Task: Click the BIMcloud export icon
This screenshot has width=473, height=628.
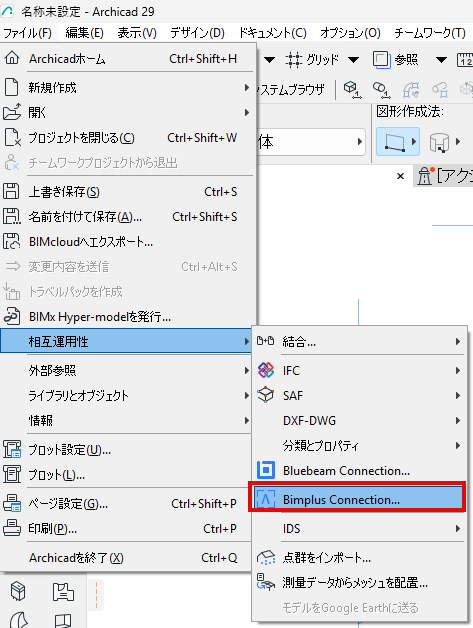Action: click(x=12, y=242)
